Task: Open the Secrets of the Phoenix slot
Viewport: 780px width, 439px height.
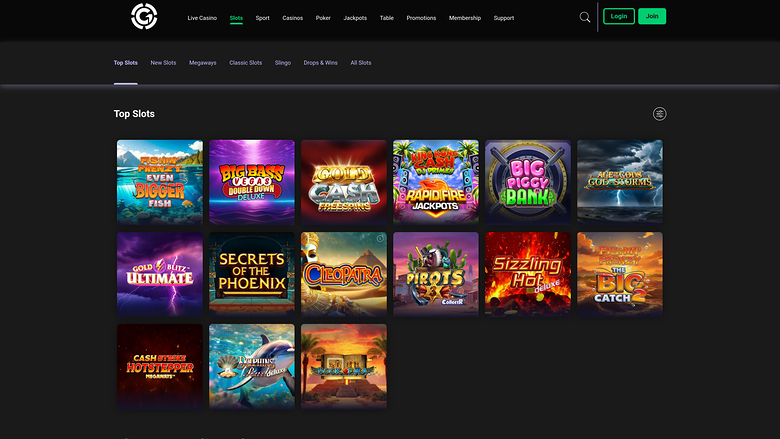Action: pyautogui.click(x=252, y=274)
